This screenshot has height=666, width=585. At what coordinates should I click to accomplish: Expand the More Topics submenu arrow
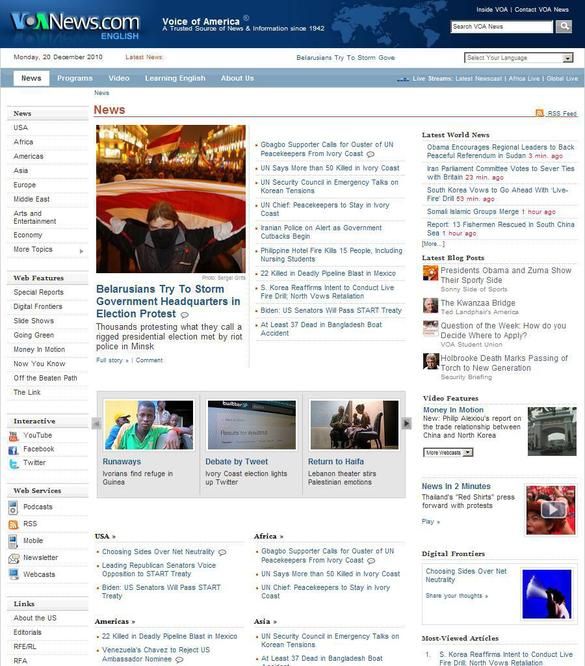(x=81, y=251)
